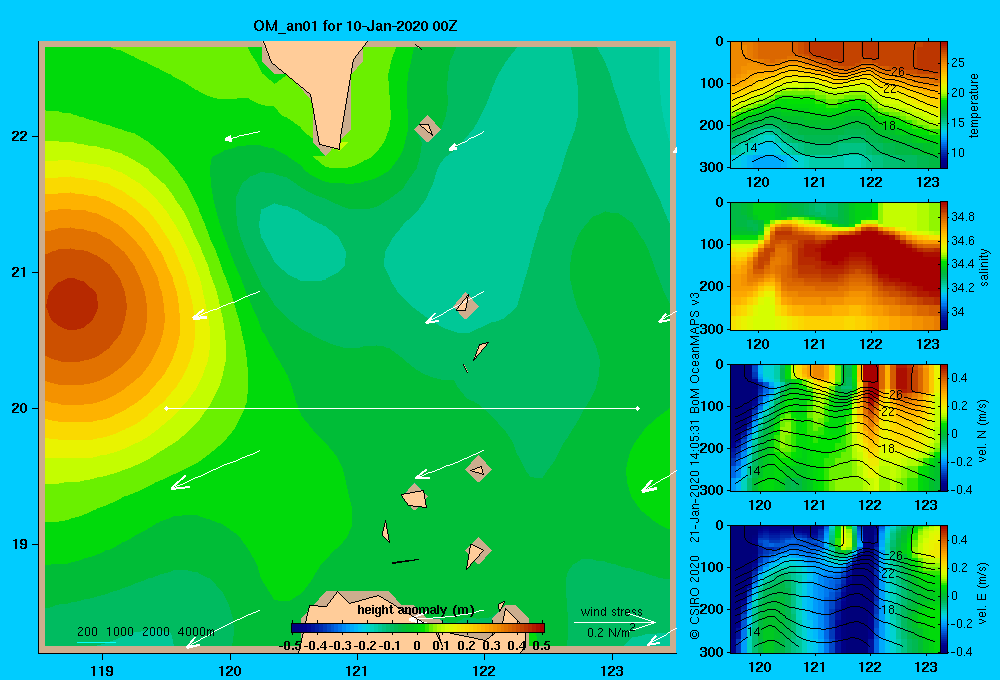The image size is (1000, 680).
Task: Click the vel. E color scale bar
Action: (x=944, y=589)
